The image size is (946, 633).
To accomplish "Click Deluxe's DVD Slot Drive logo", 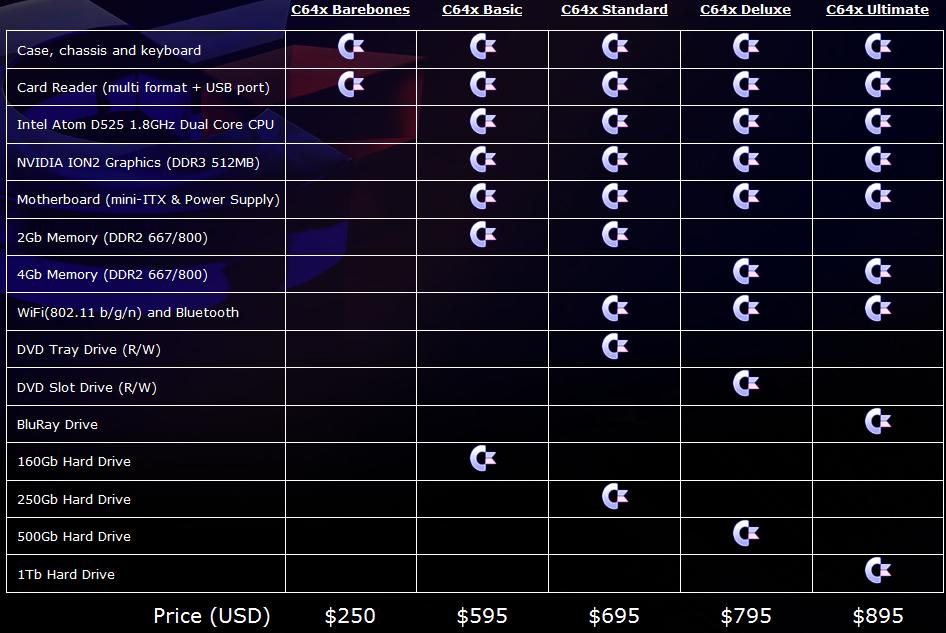I will (746, 384).
